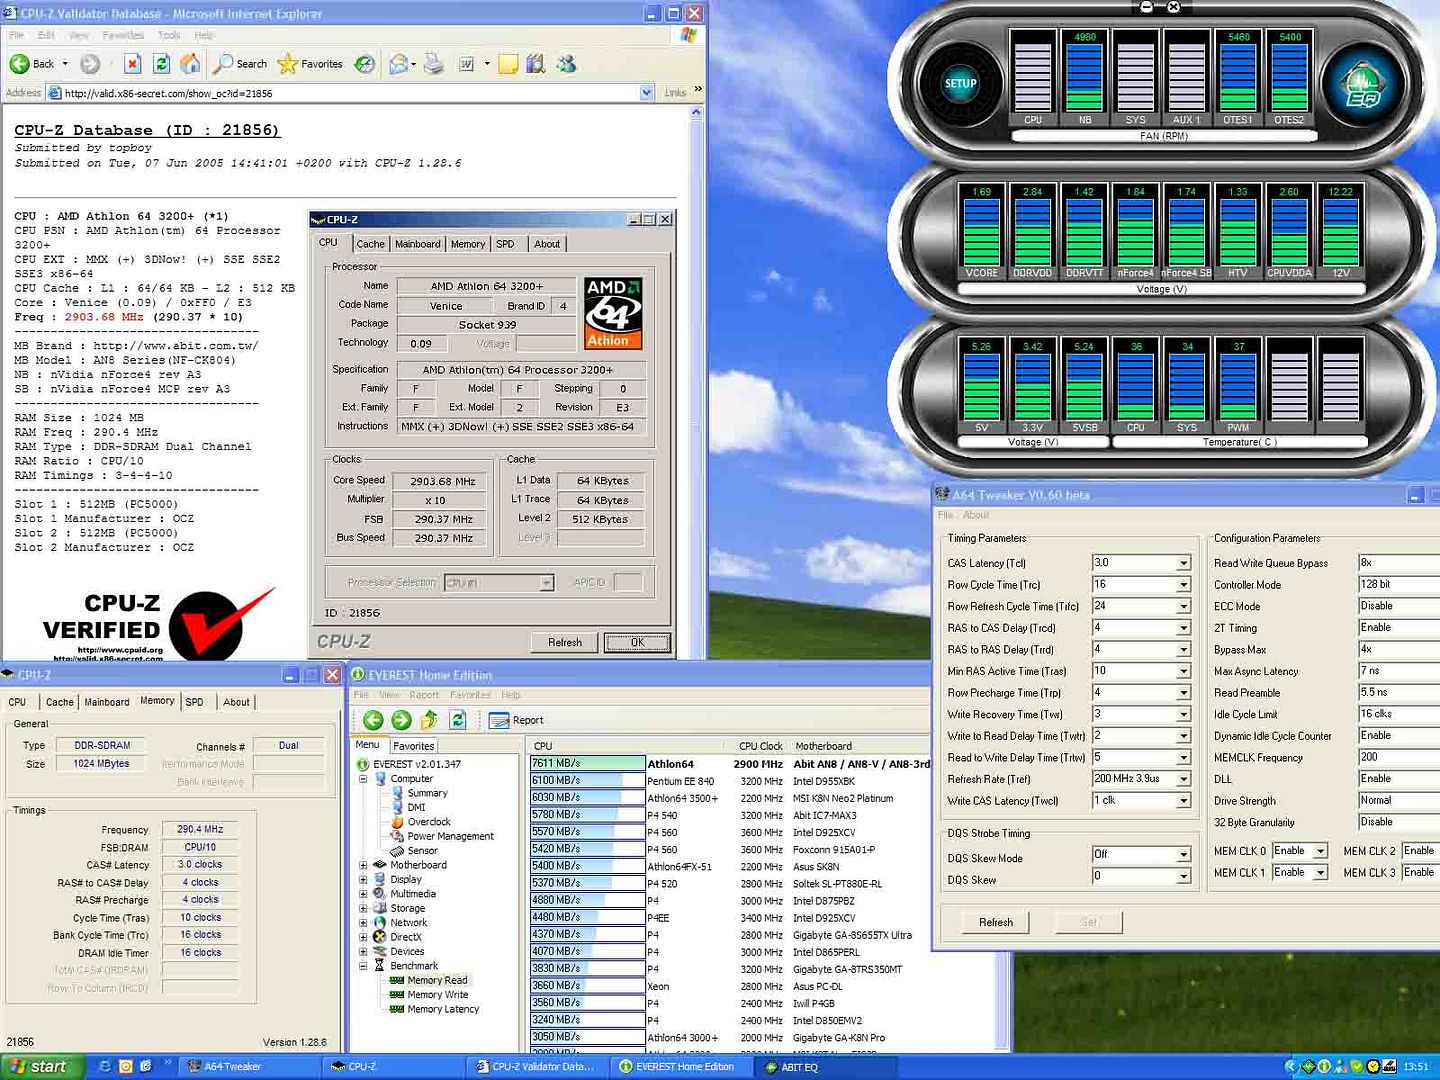
Task: Open the Search pane in Internet Explorer
Action: click(x=240, y=64)
